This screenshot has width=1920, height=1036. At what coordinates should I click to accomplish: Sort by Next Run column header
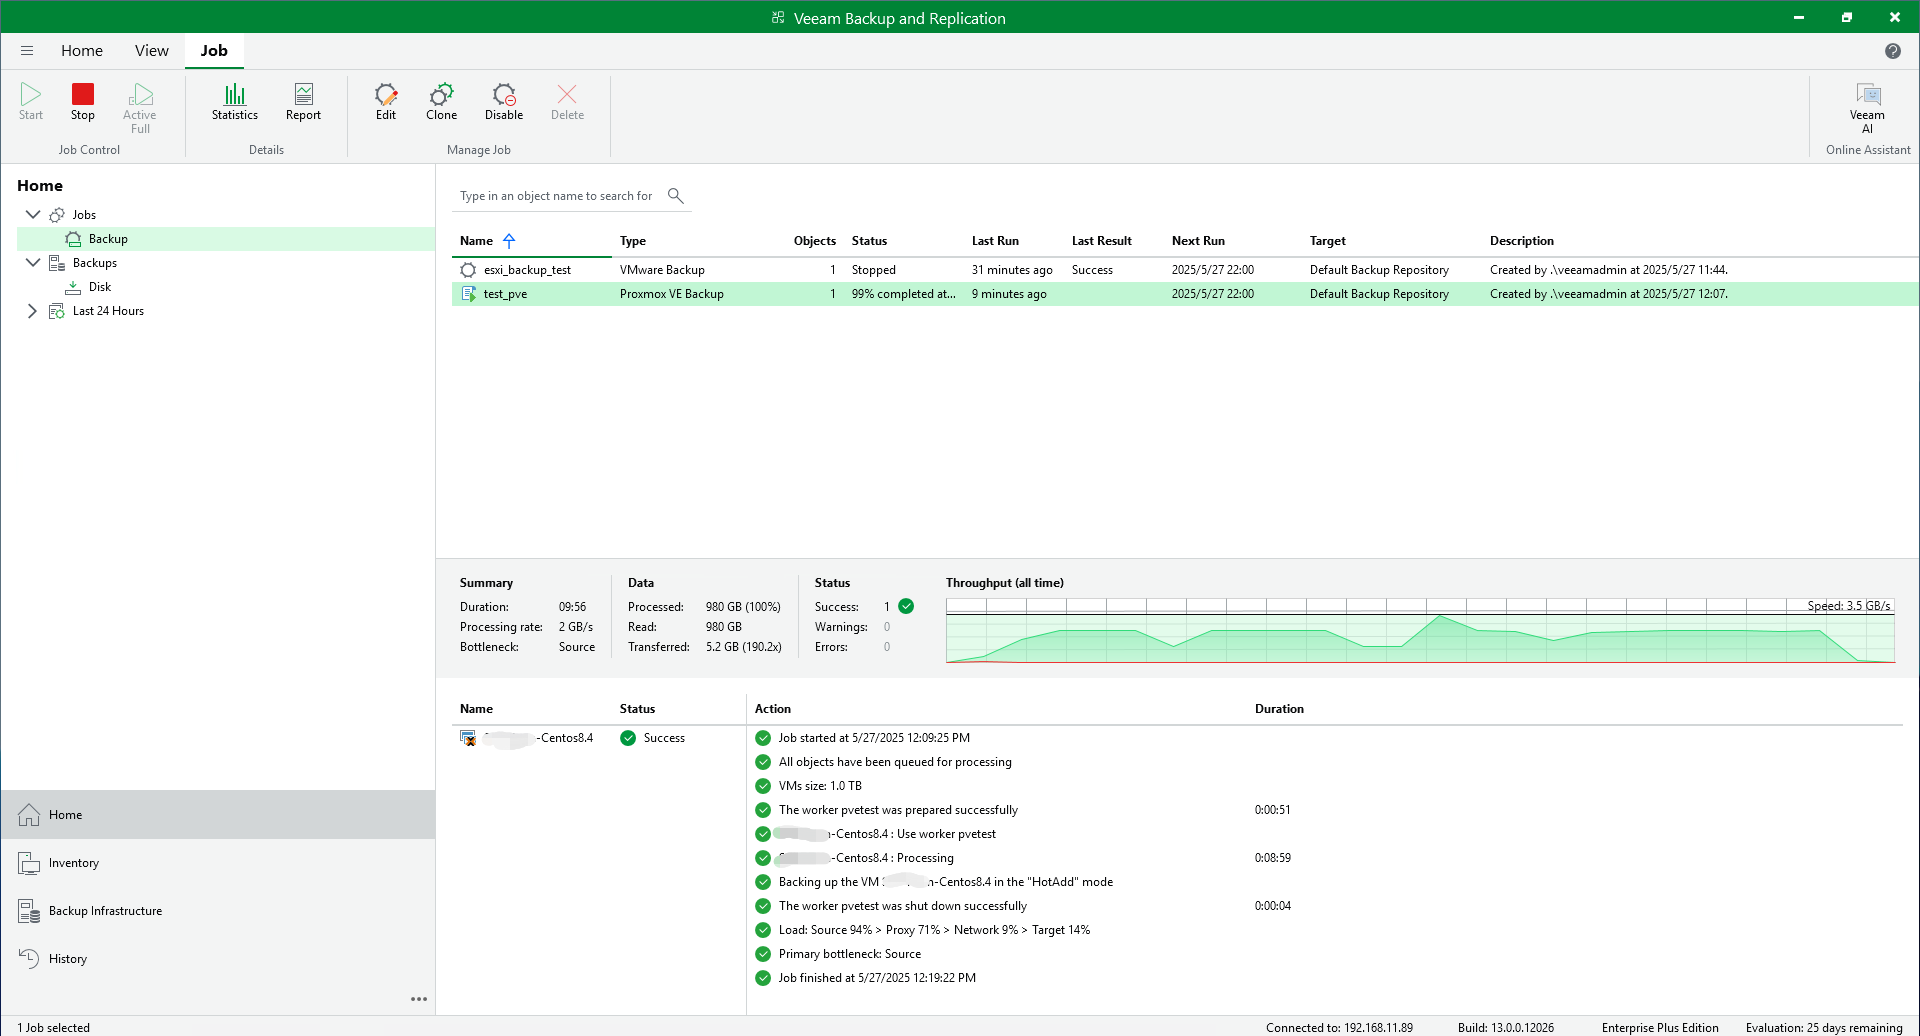click(1198, 241)
